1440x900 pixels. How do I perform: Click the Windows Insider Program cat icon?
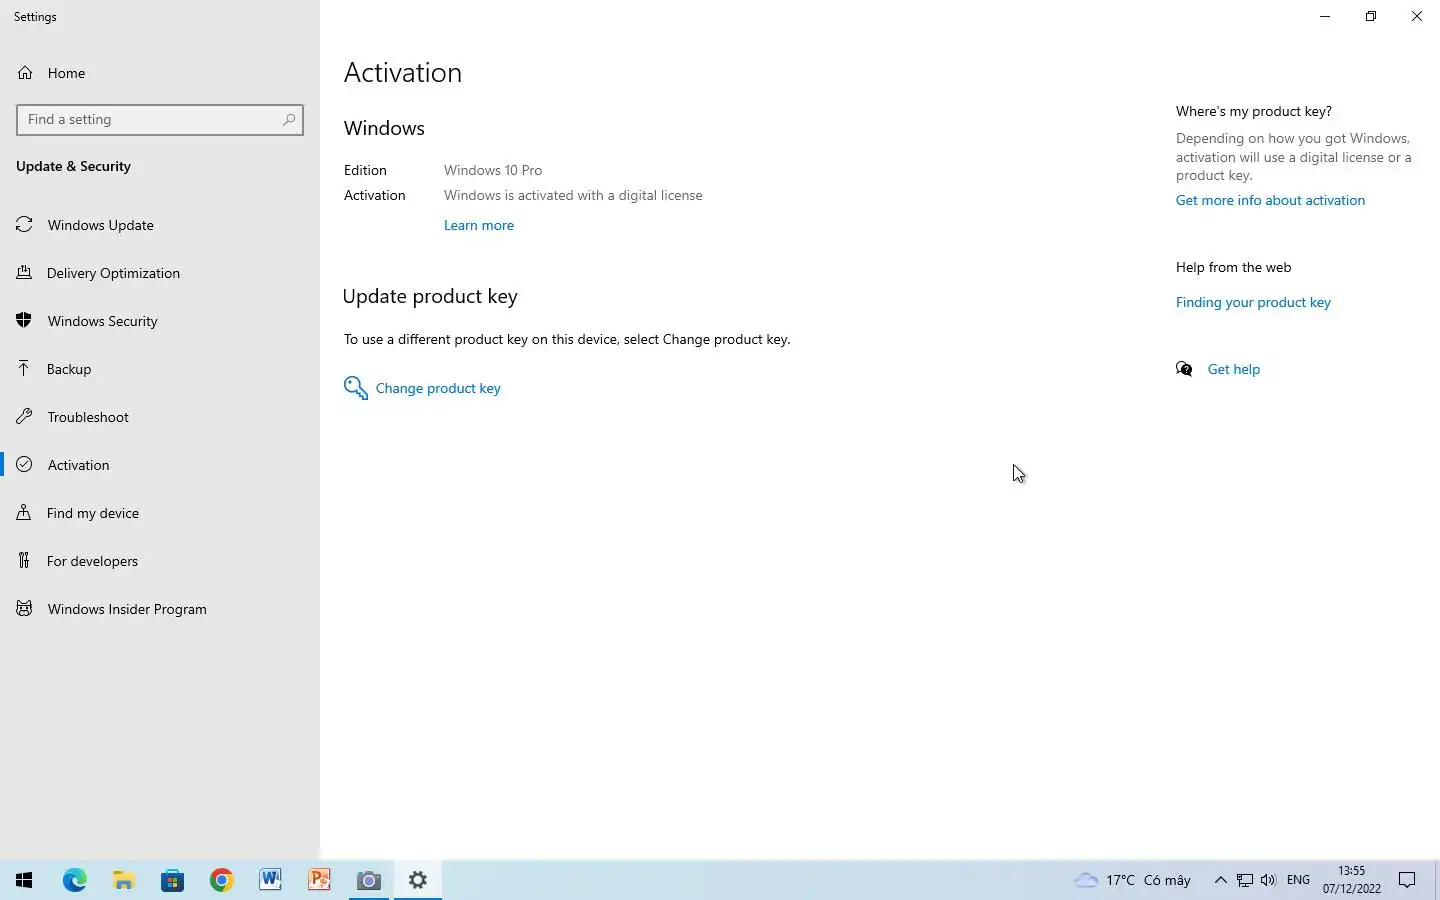click(25, 609)
